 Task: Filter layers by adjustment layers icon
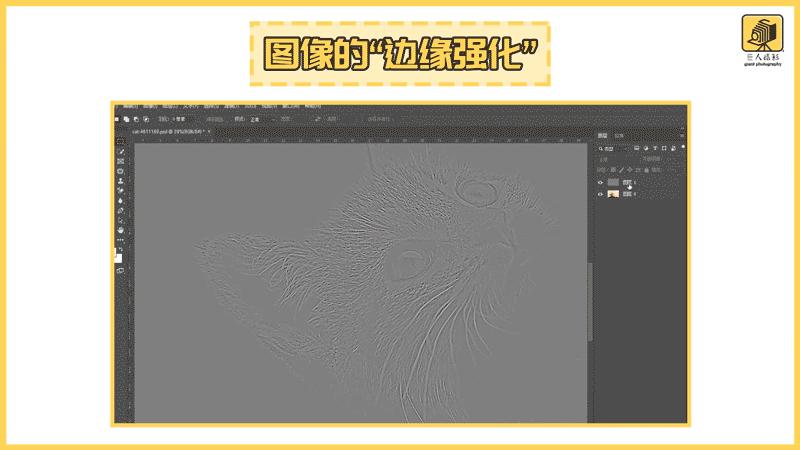tap(646, 148)
